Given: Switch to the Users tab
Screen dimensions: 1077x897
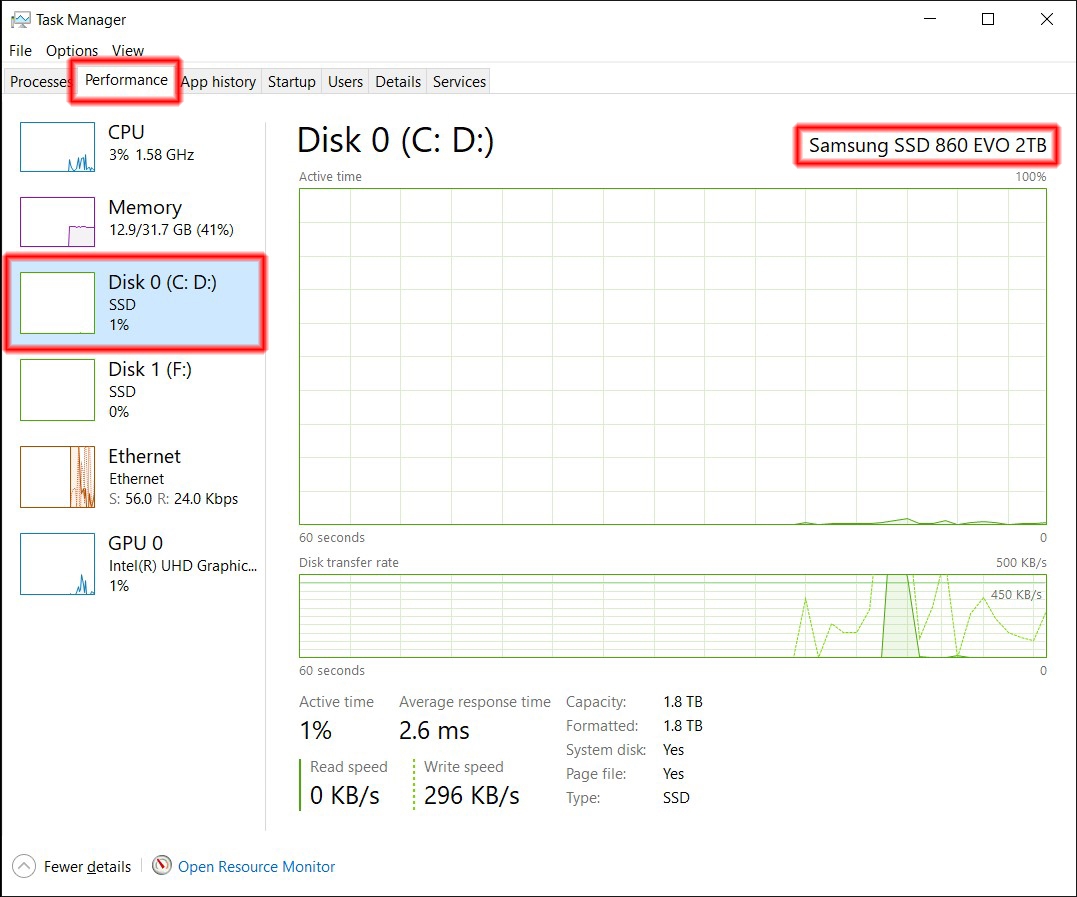Looking at the screenshot, I should (345, 82).
